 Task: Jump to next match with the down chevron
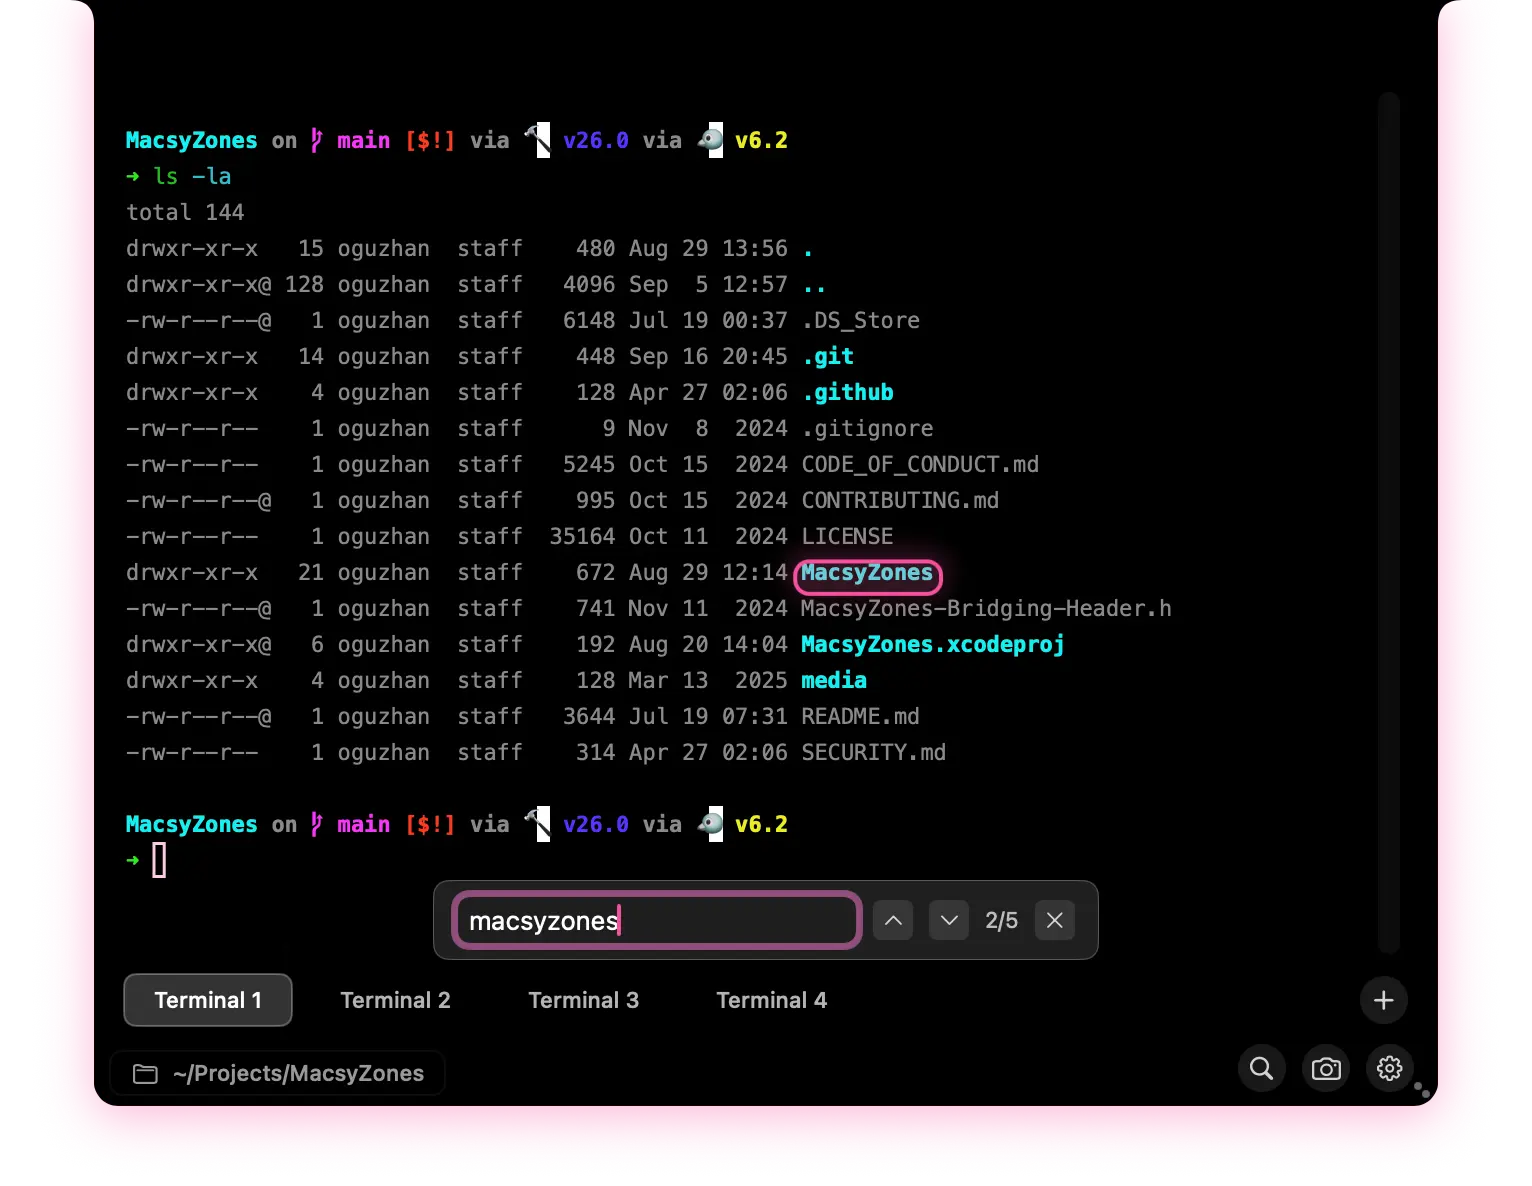pyautogui.click(x=948, y=920)
